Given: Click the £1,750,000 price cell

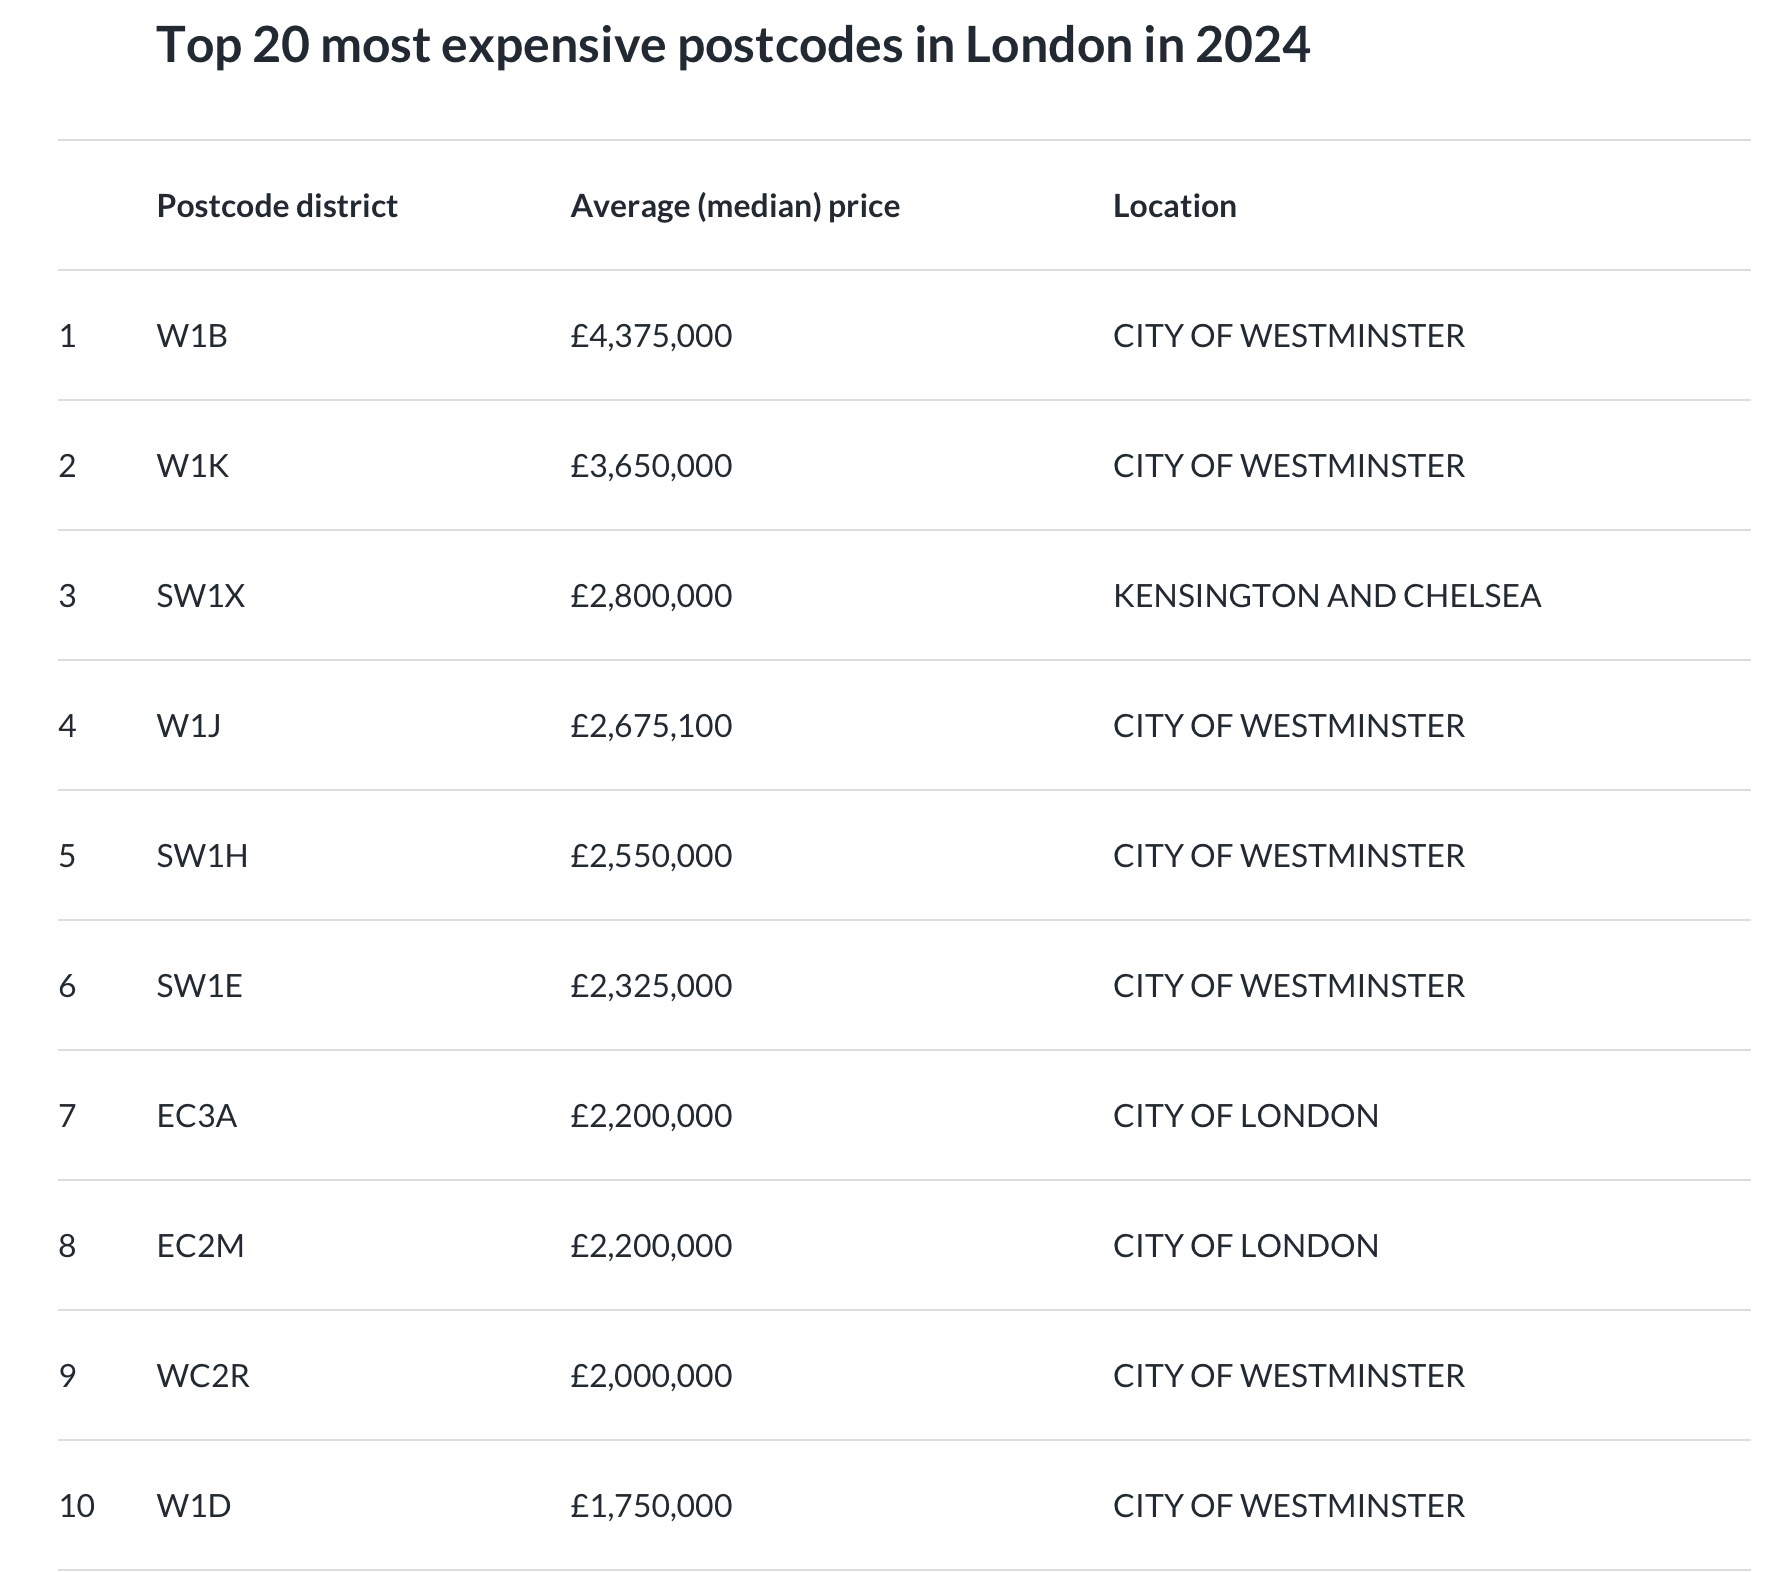Looking at the screenshot, I should [x=651, y=1506].
